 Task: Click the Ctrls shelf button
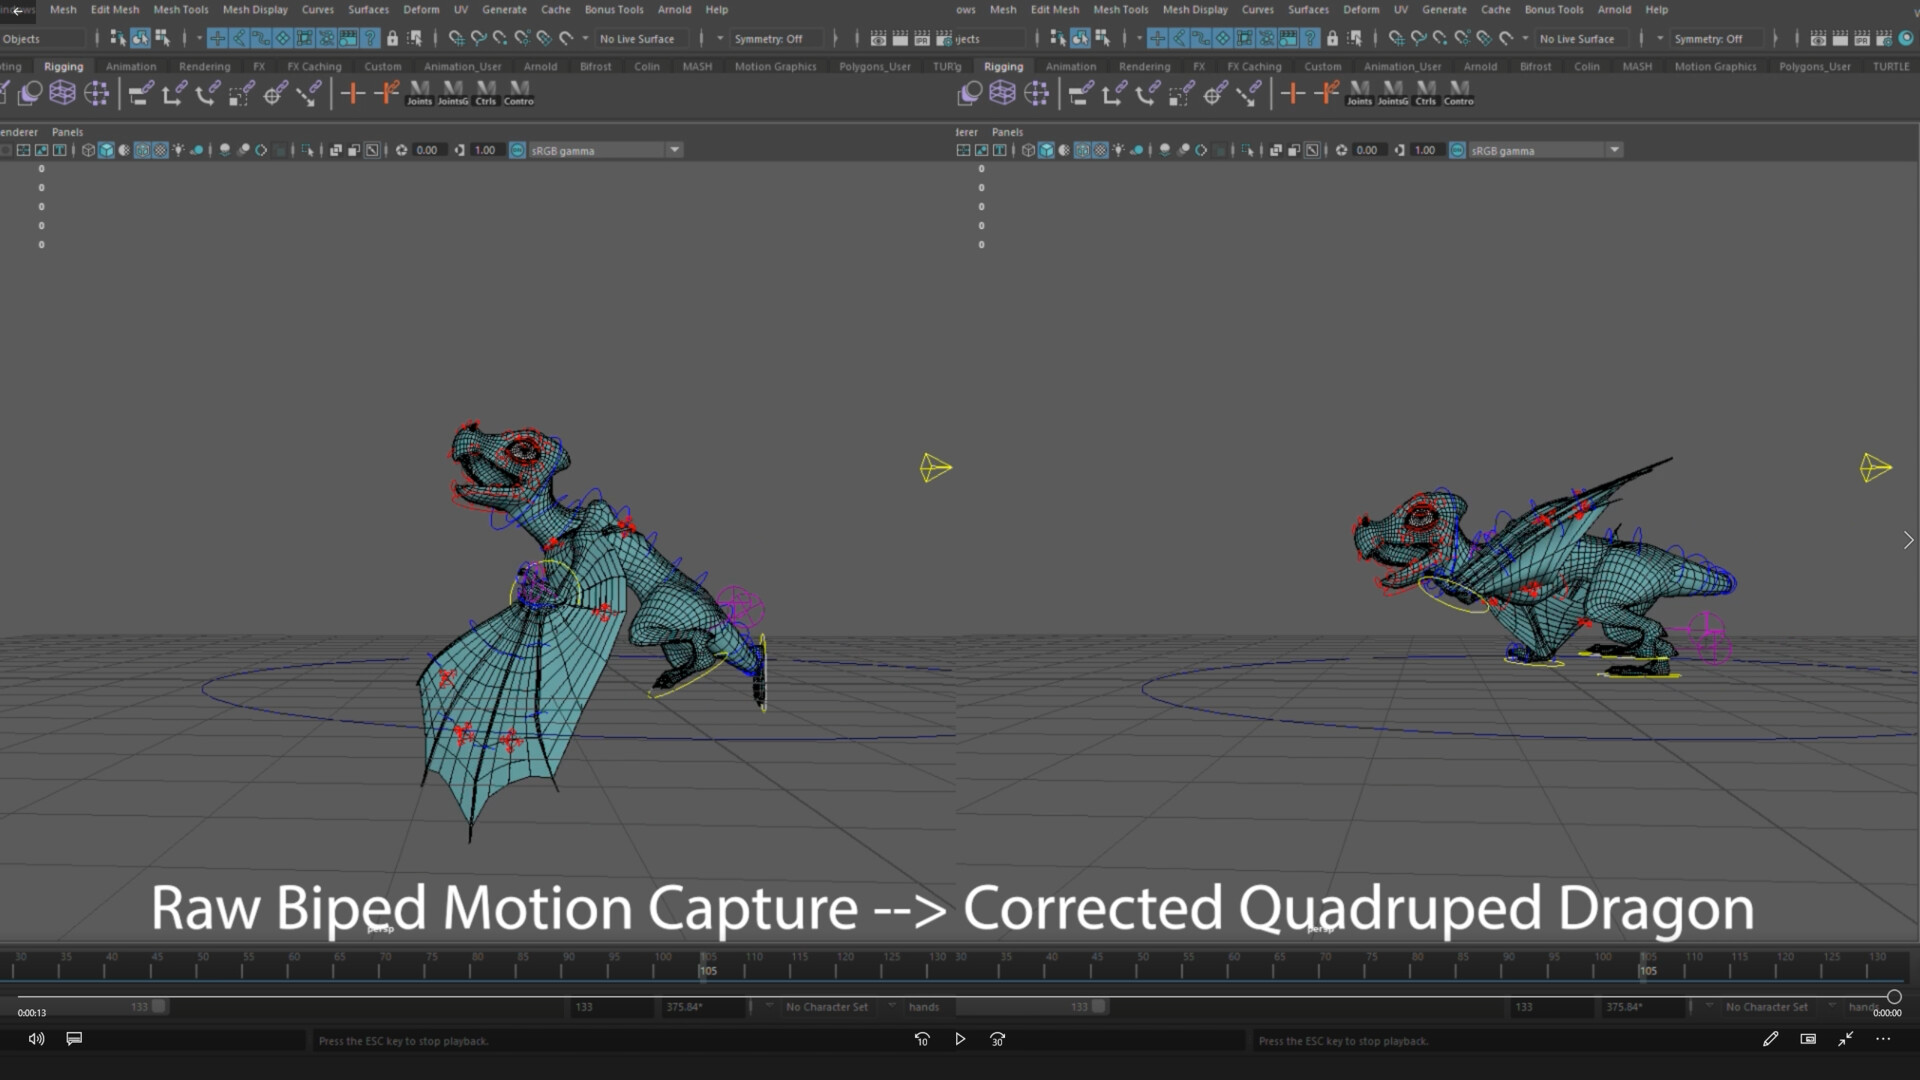coord(484,95)
